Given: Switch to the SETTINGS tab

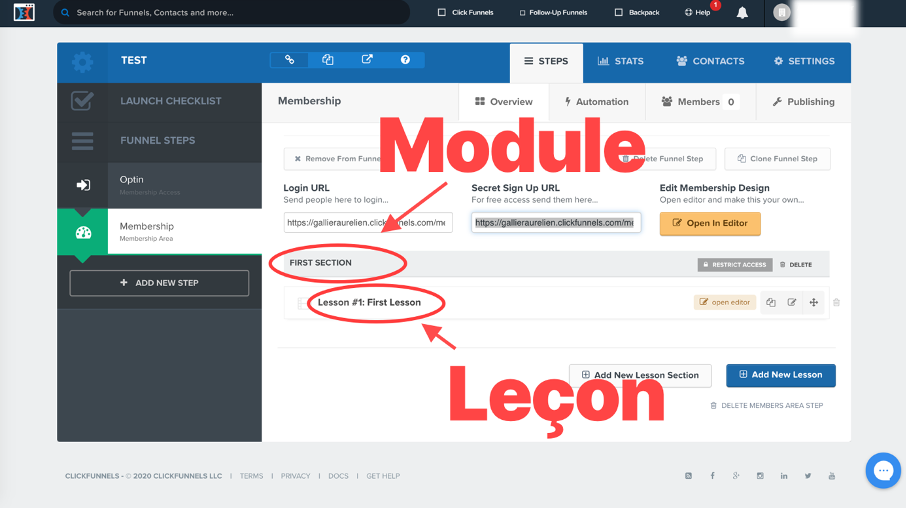Looking at the screenshot, I should 804,61.
